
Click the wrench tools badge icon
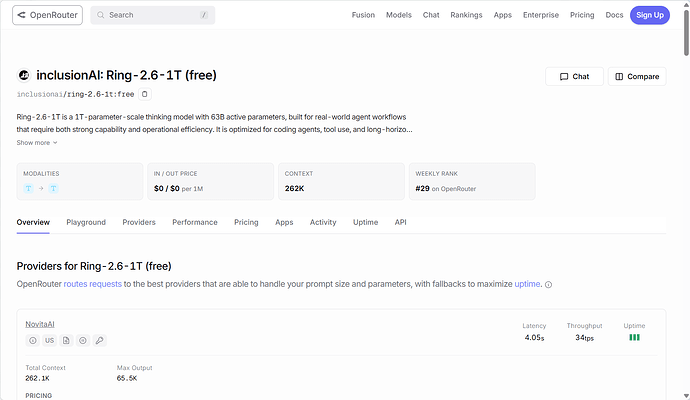[x=99, y=340]
